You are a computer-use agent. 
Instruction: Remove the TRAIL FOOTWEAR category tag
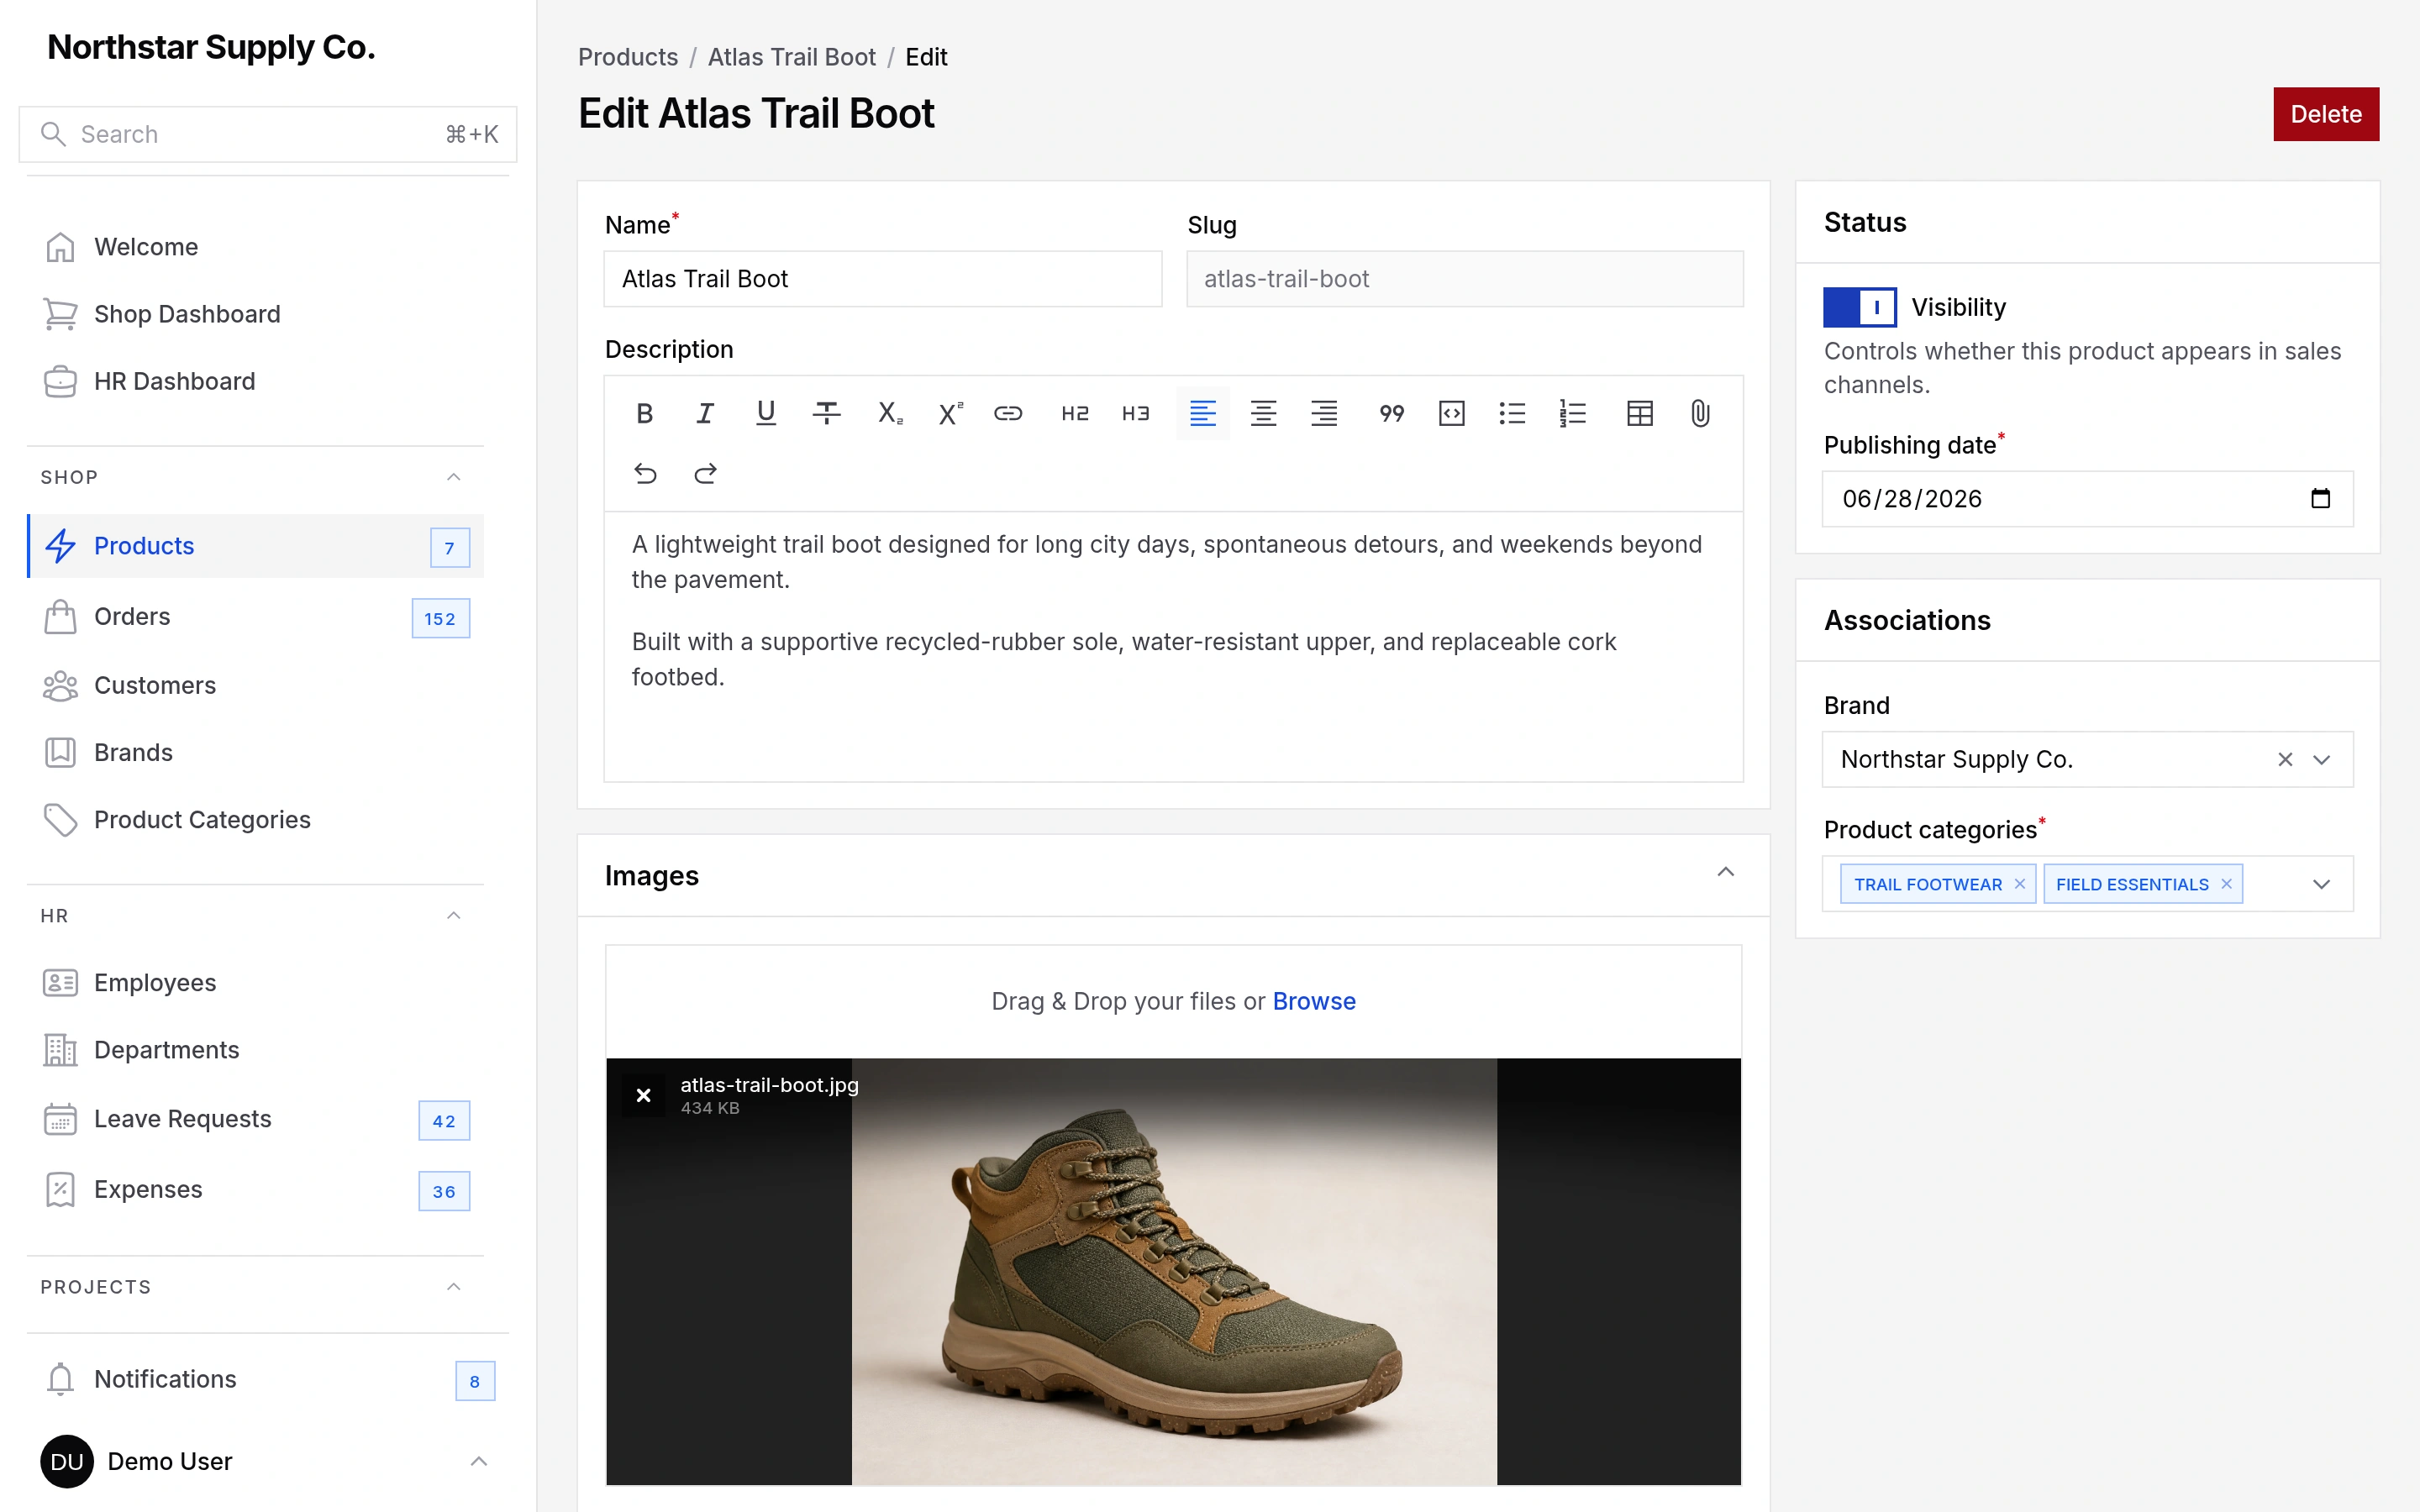click(x=2019, y=884)
